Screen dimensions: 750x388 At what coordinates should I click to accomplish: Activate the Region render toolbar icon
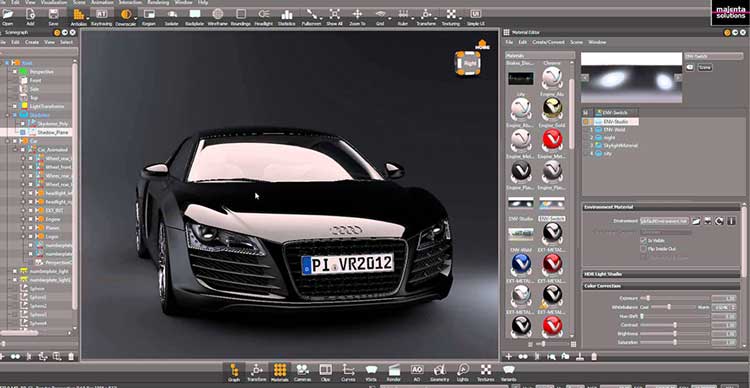(x=149, y=14)
